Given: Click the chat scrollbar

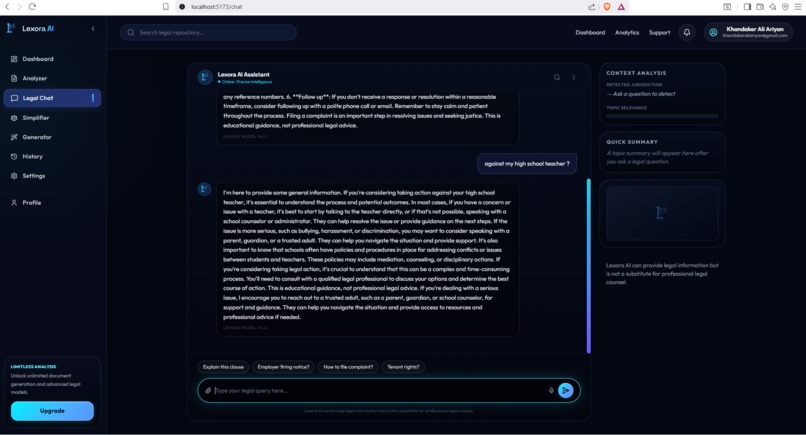Looking at the screenshot, I should [589, 266].
